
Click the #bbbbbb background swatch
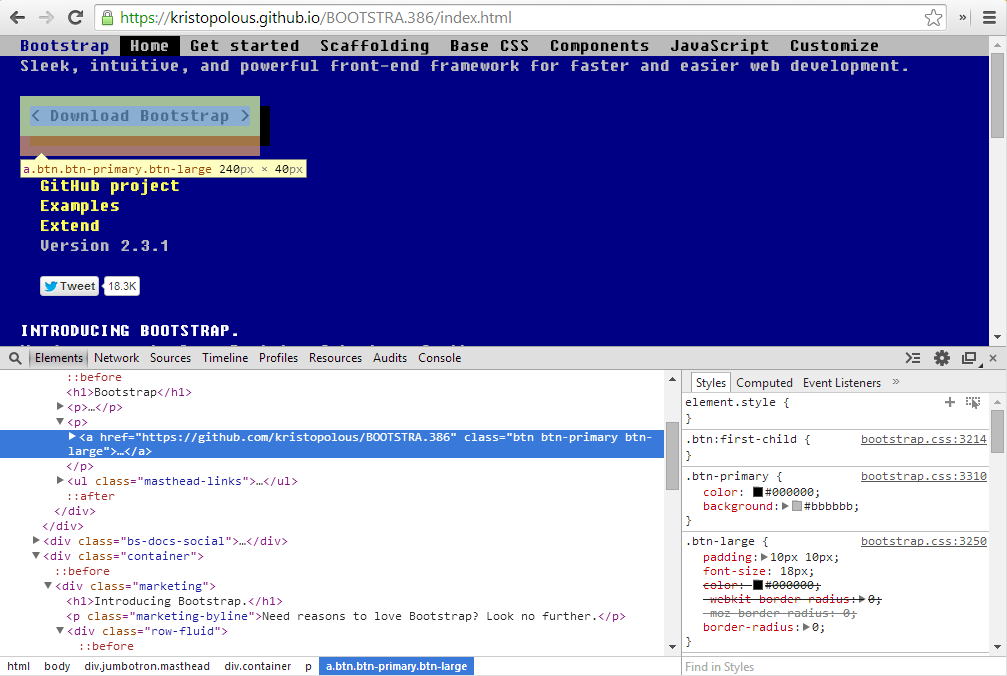click(797, 507)
